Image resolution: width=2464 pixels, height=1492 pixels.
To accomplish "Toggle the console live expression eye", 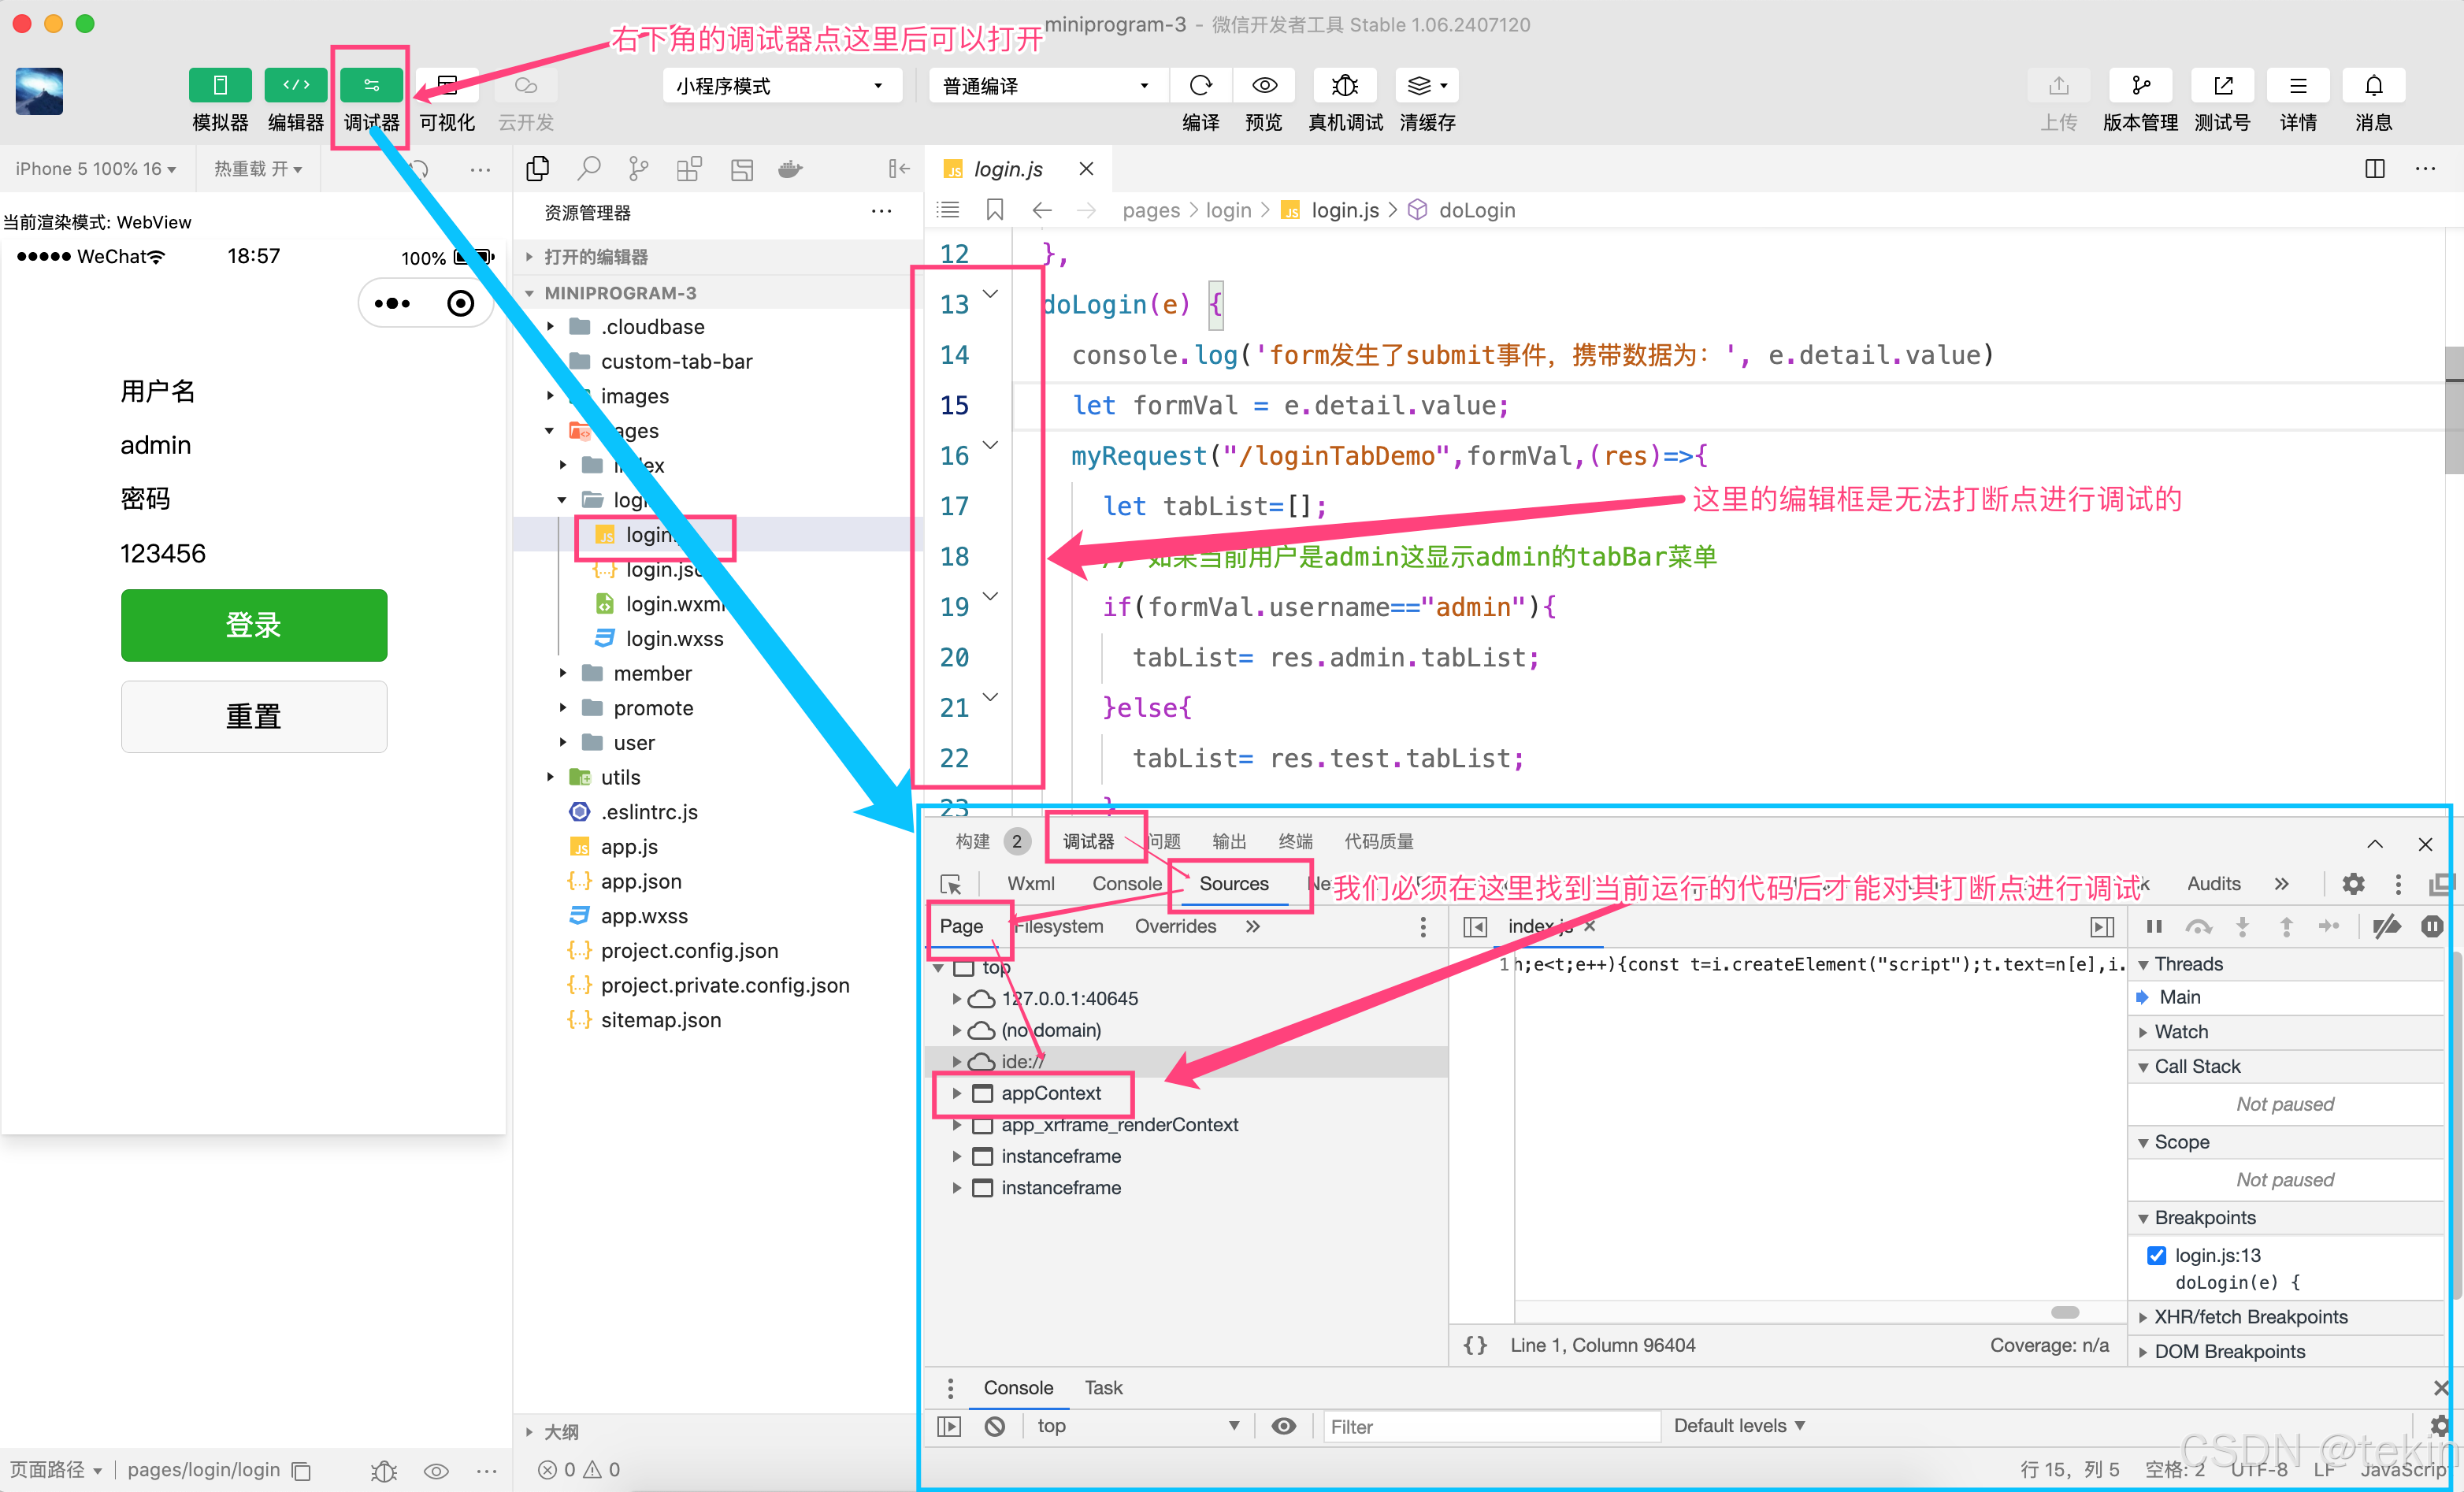I will pos(1284,1425).
